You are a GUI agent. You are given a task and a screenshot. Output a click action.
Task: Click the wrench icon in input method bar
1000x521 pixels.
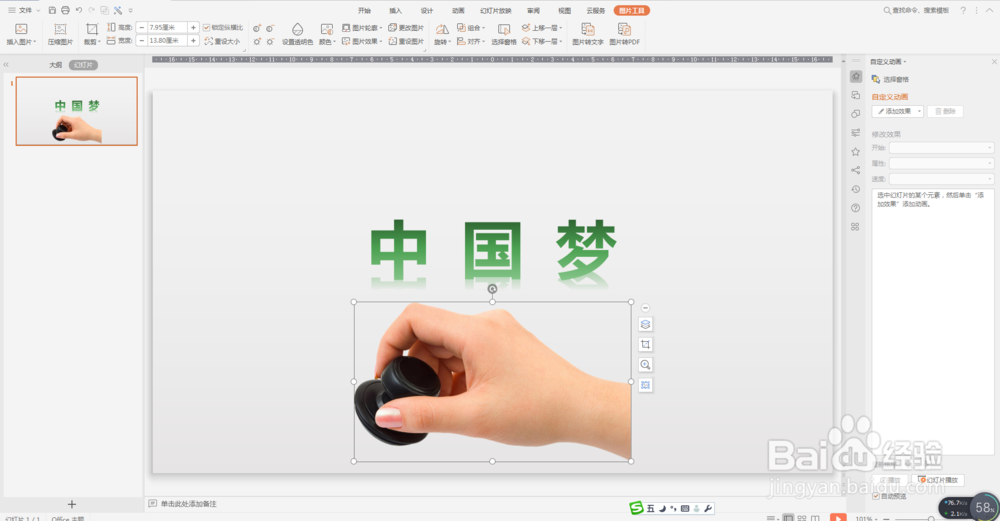point(708,508)
